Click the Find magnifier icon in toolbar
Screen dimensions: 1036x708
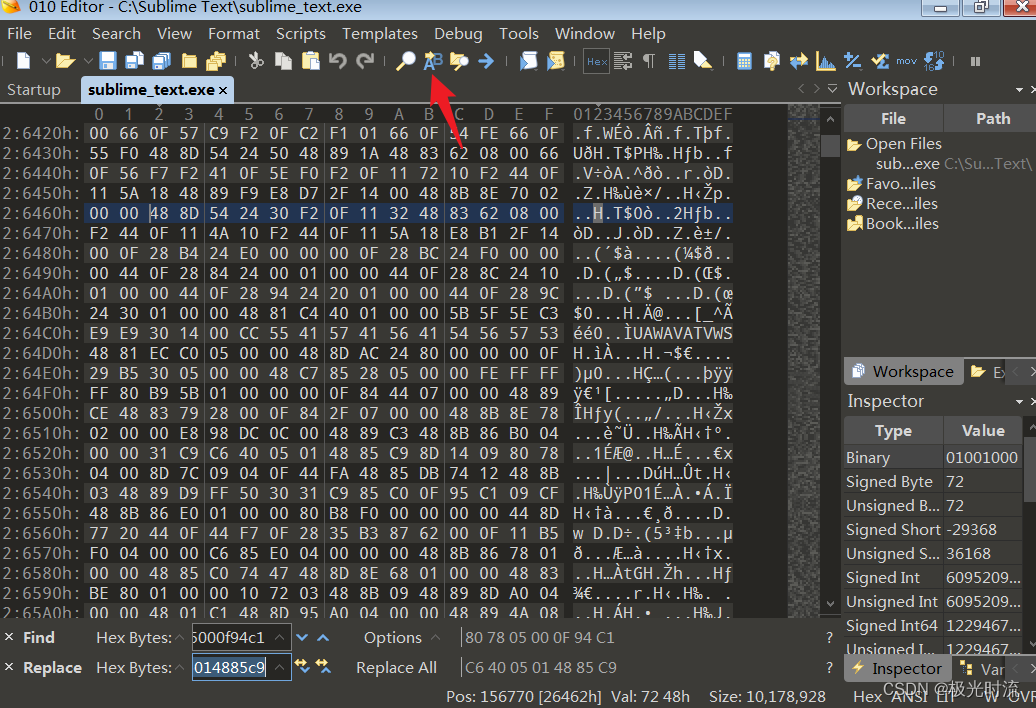(405, 61)
